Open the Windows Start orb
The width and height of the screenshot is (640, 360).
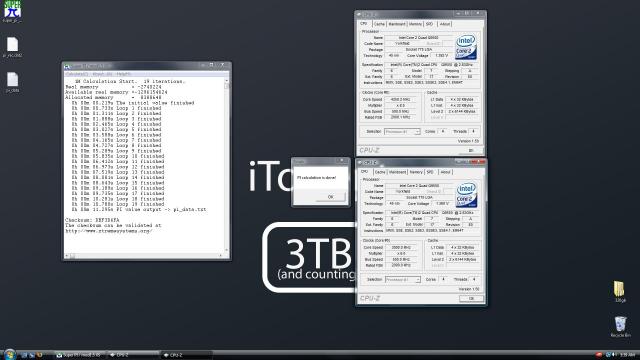coord(10,354)
